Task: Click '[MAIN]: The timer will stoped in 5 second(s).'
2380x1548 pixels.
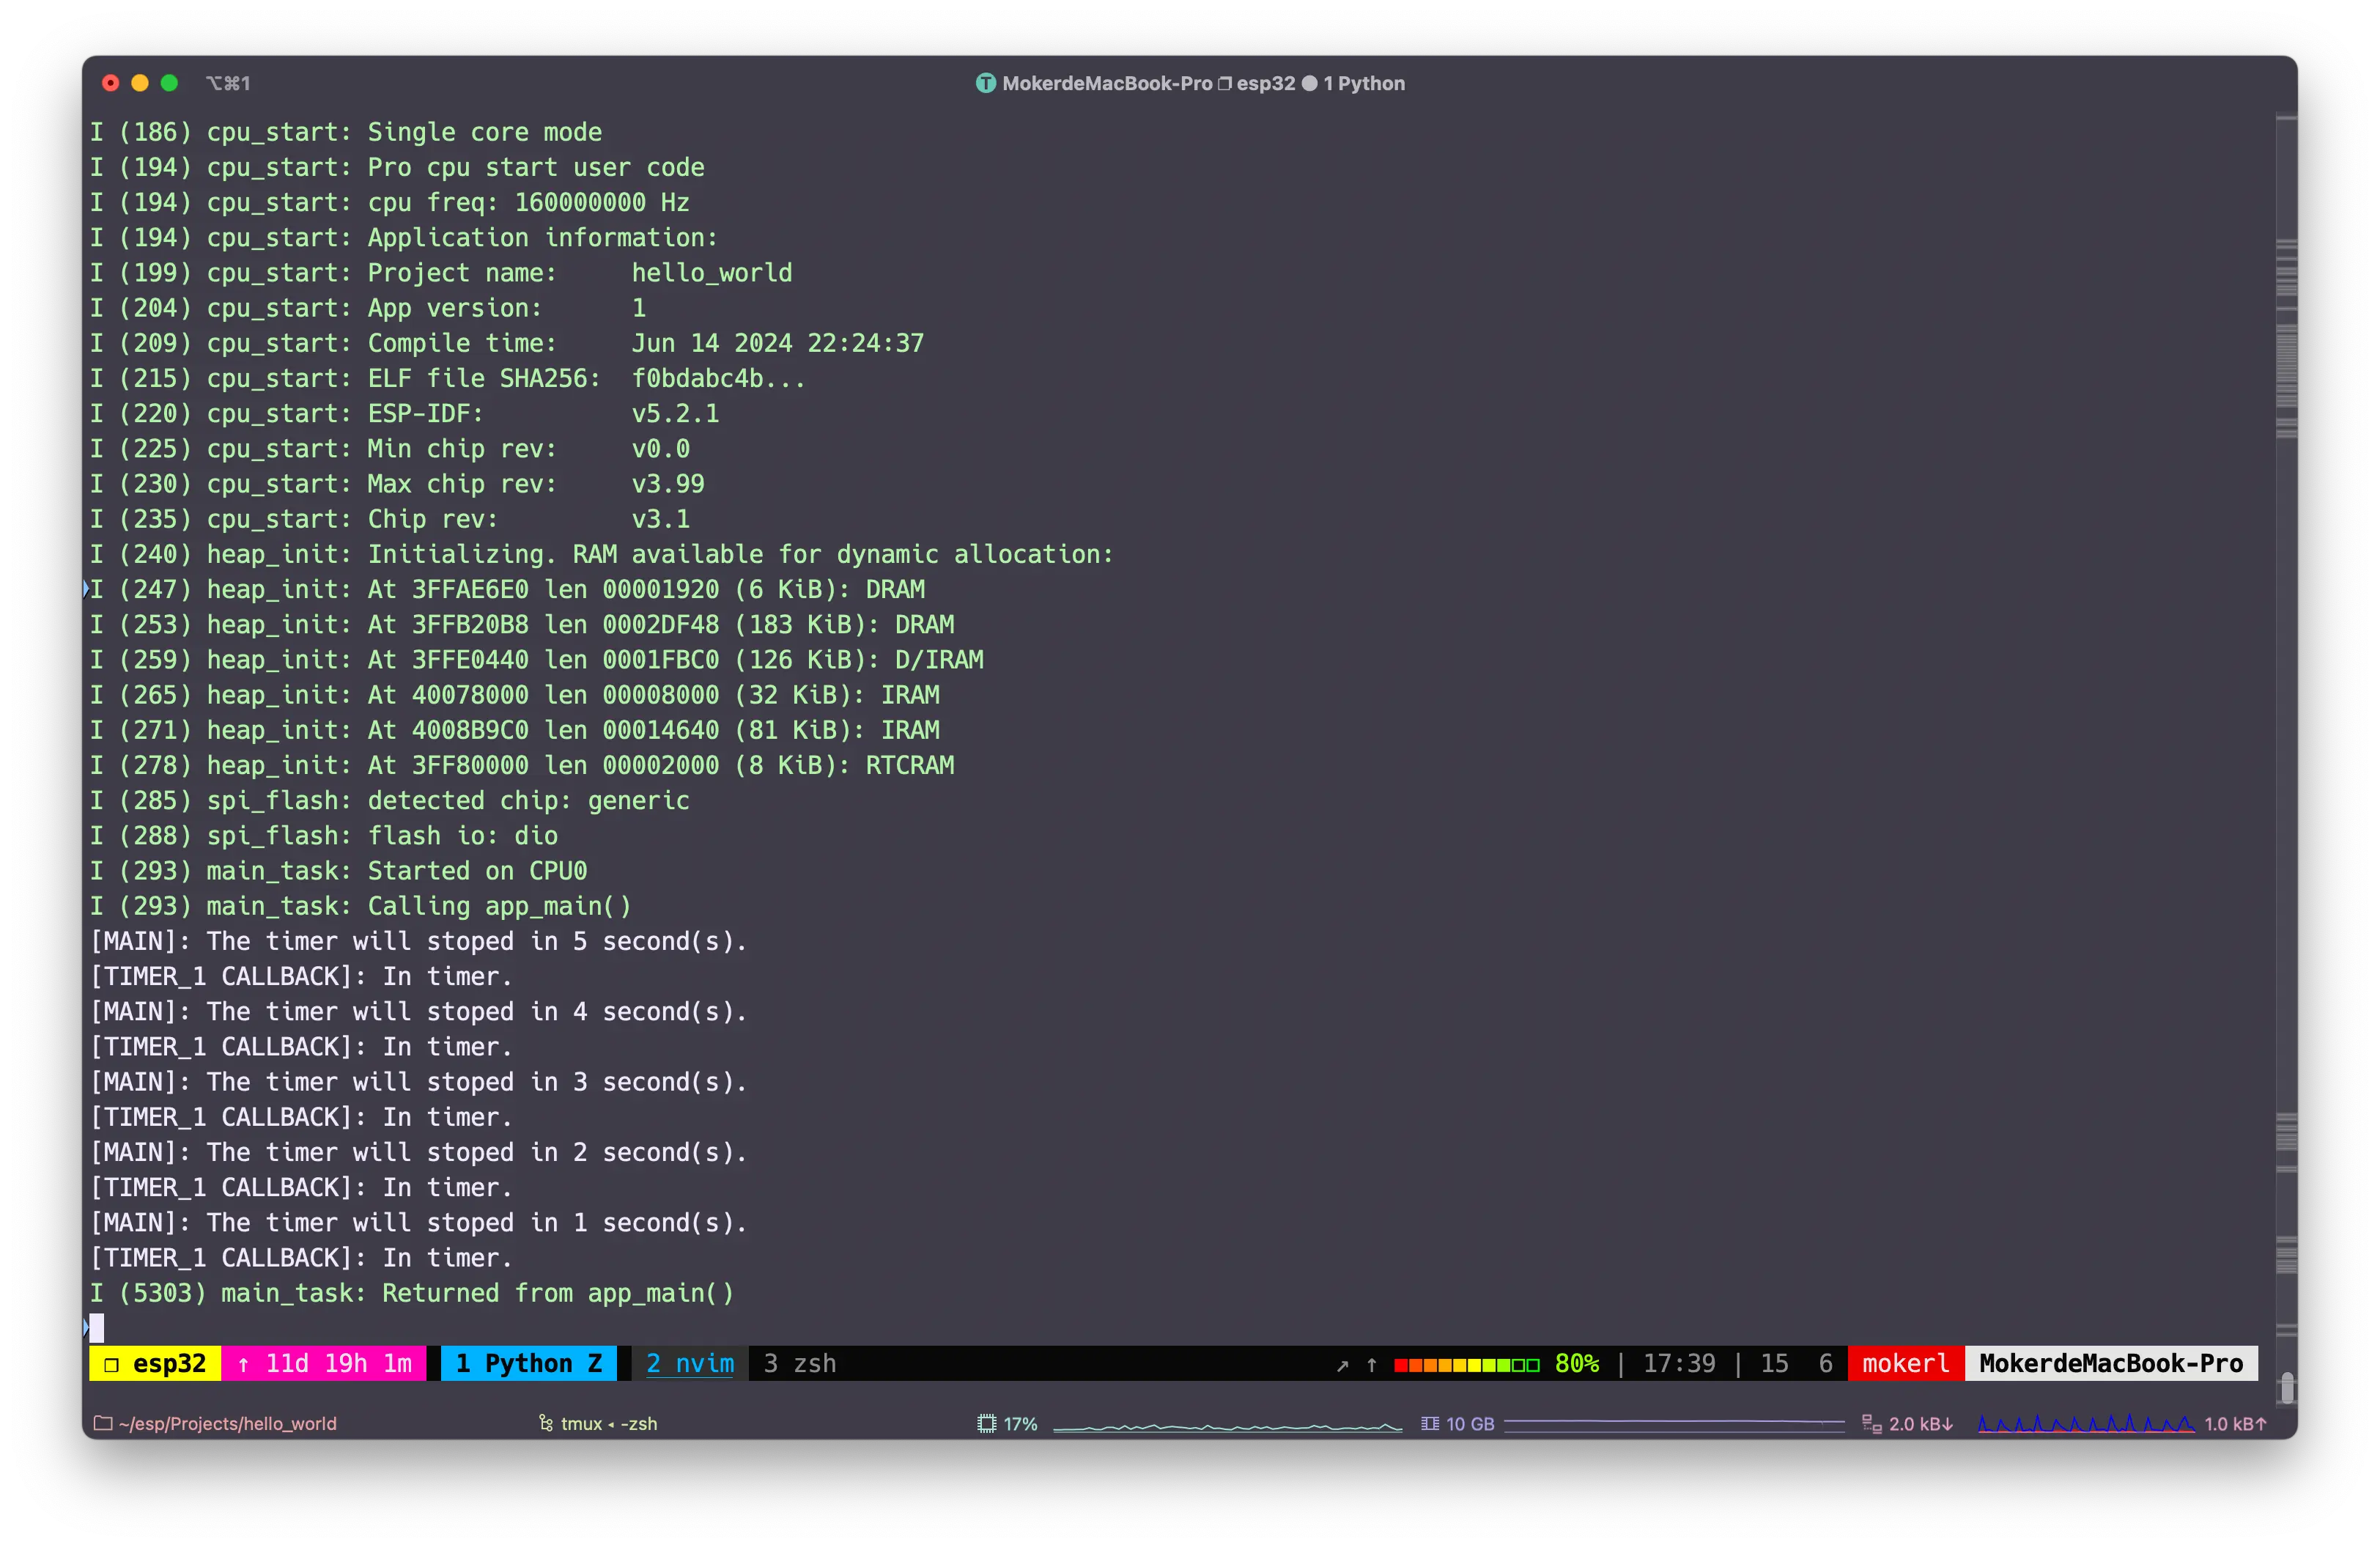Action: pyautogui.click(x=419, y=941)
